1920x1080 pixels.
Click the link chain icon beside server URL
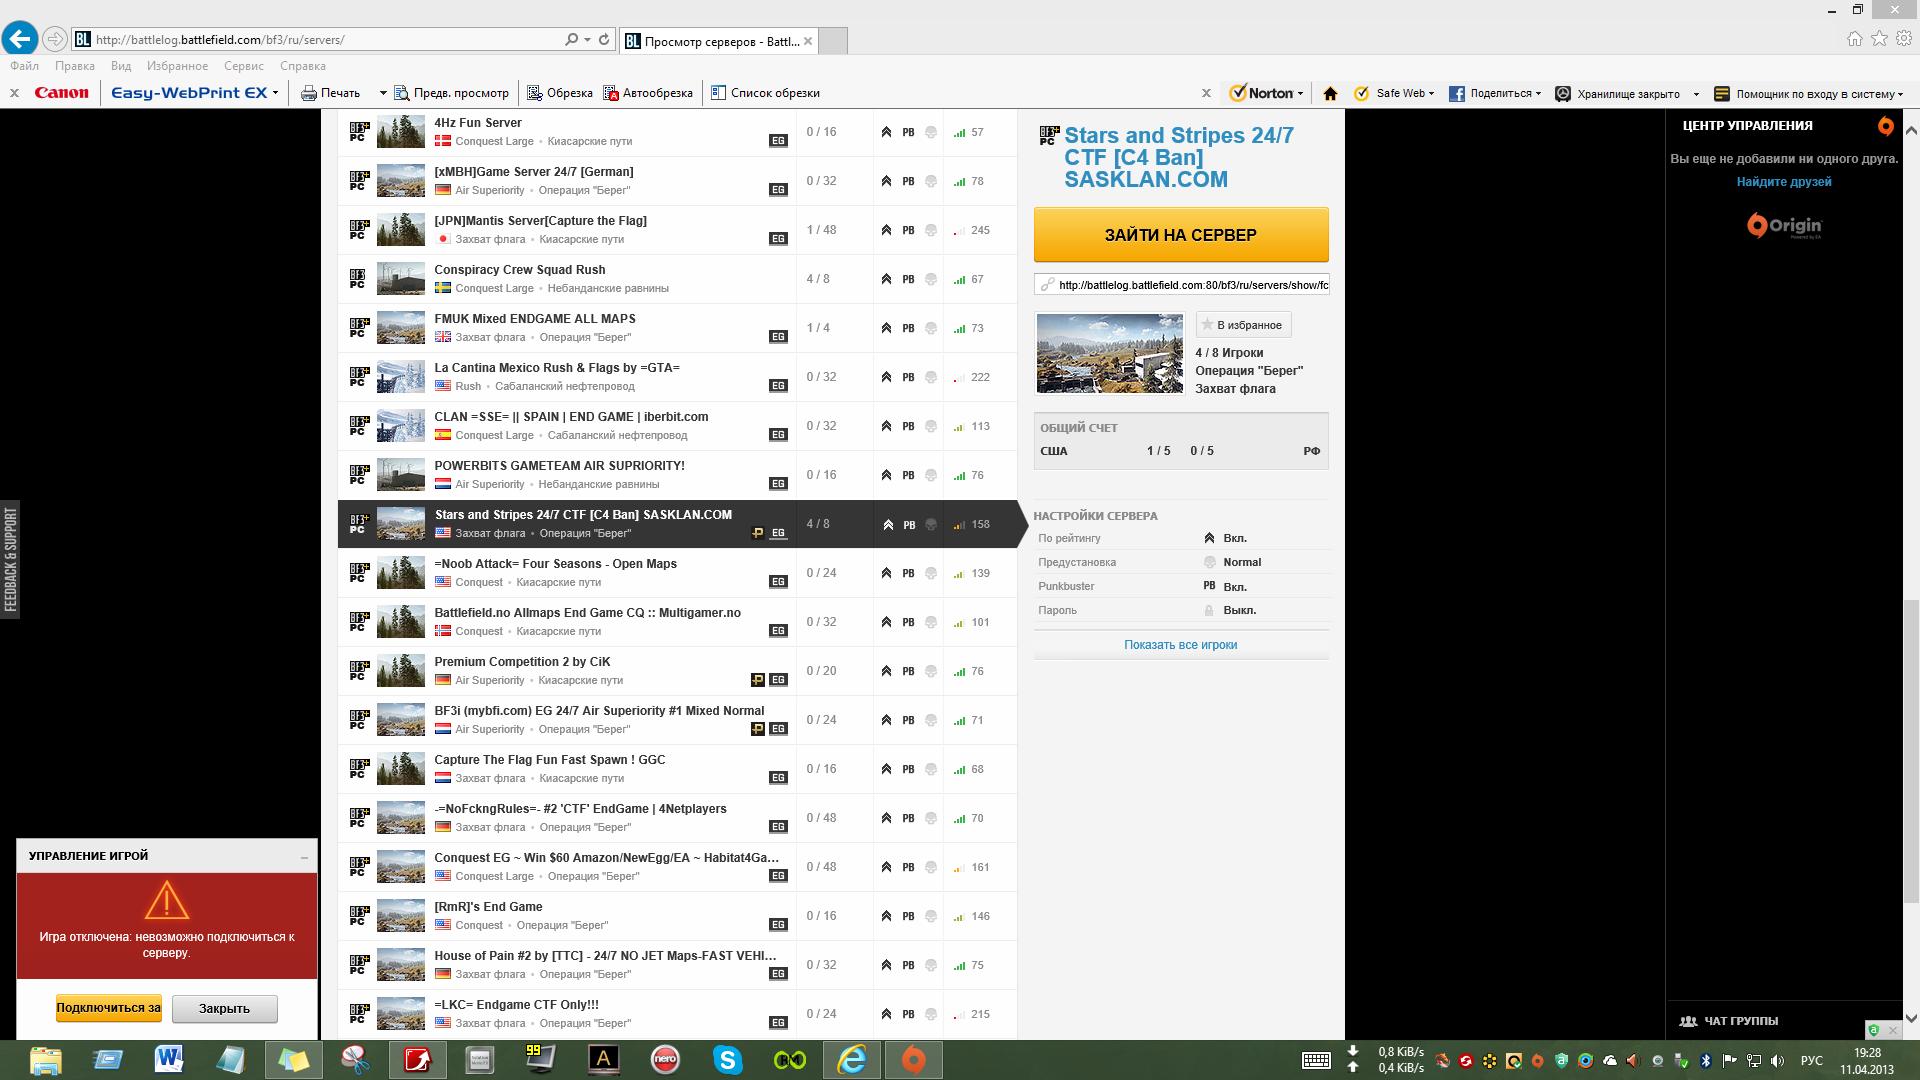[1047, 285]
